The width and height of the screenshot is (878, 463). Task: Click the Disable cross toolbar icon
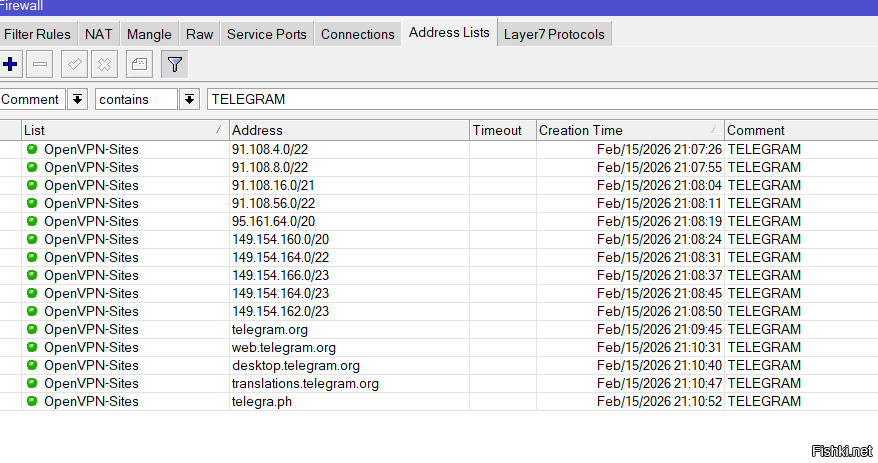click(x=104, y=65)
